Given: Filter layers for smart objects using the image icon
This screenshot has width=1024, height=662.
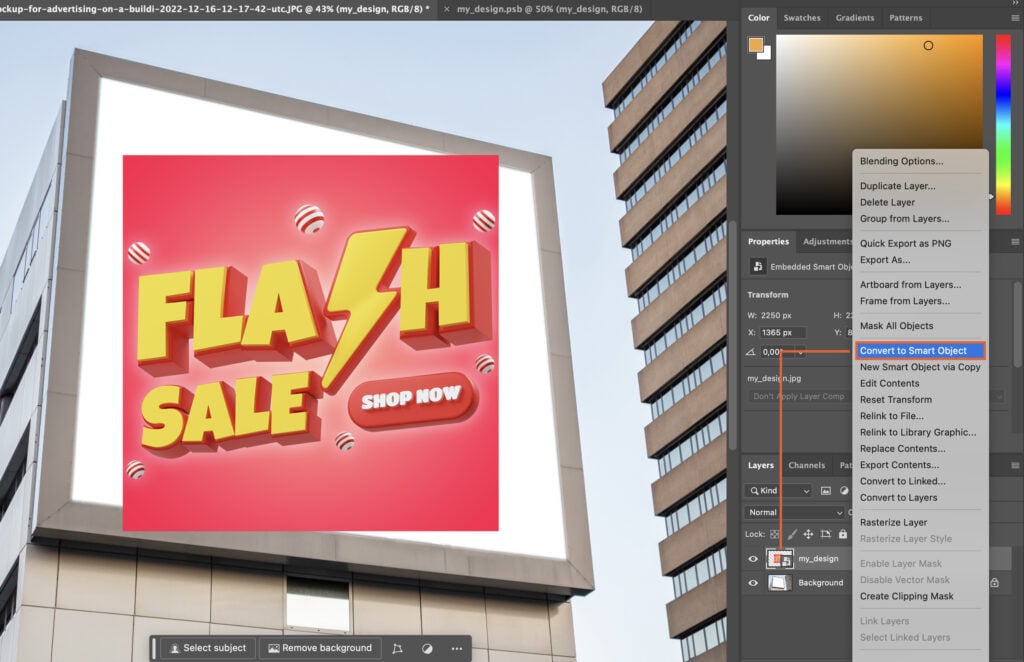Looking at the screenshot, I should pyautogui.click(x=826, y=490).
